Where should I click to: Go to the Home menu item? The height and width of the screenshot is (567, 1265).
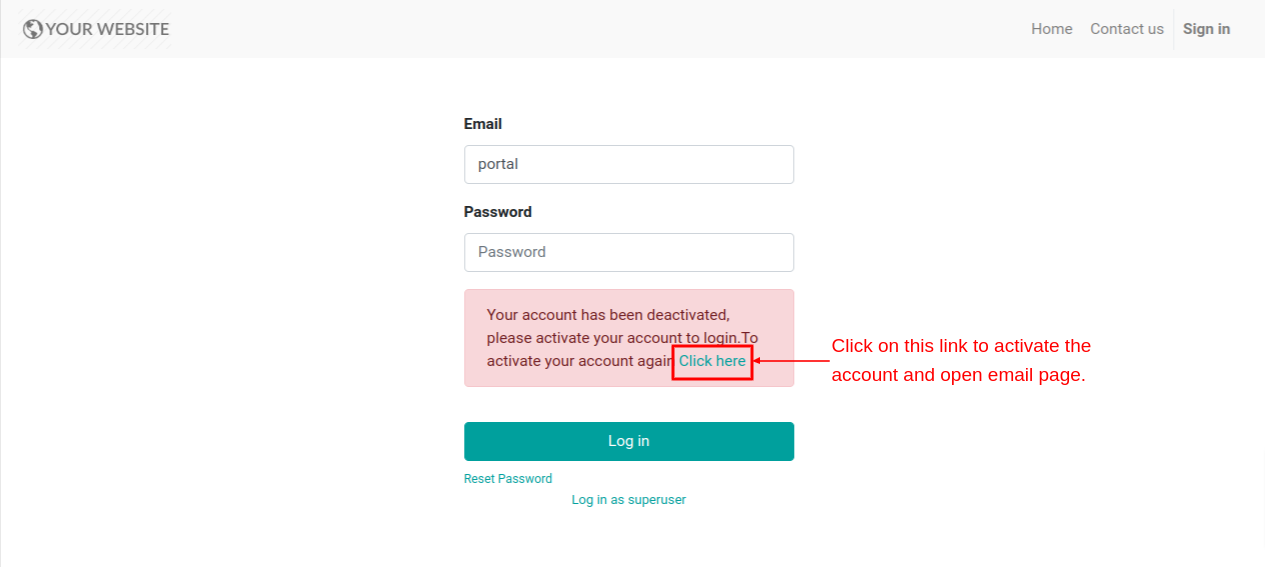[x=1052, y=29]
